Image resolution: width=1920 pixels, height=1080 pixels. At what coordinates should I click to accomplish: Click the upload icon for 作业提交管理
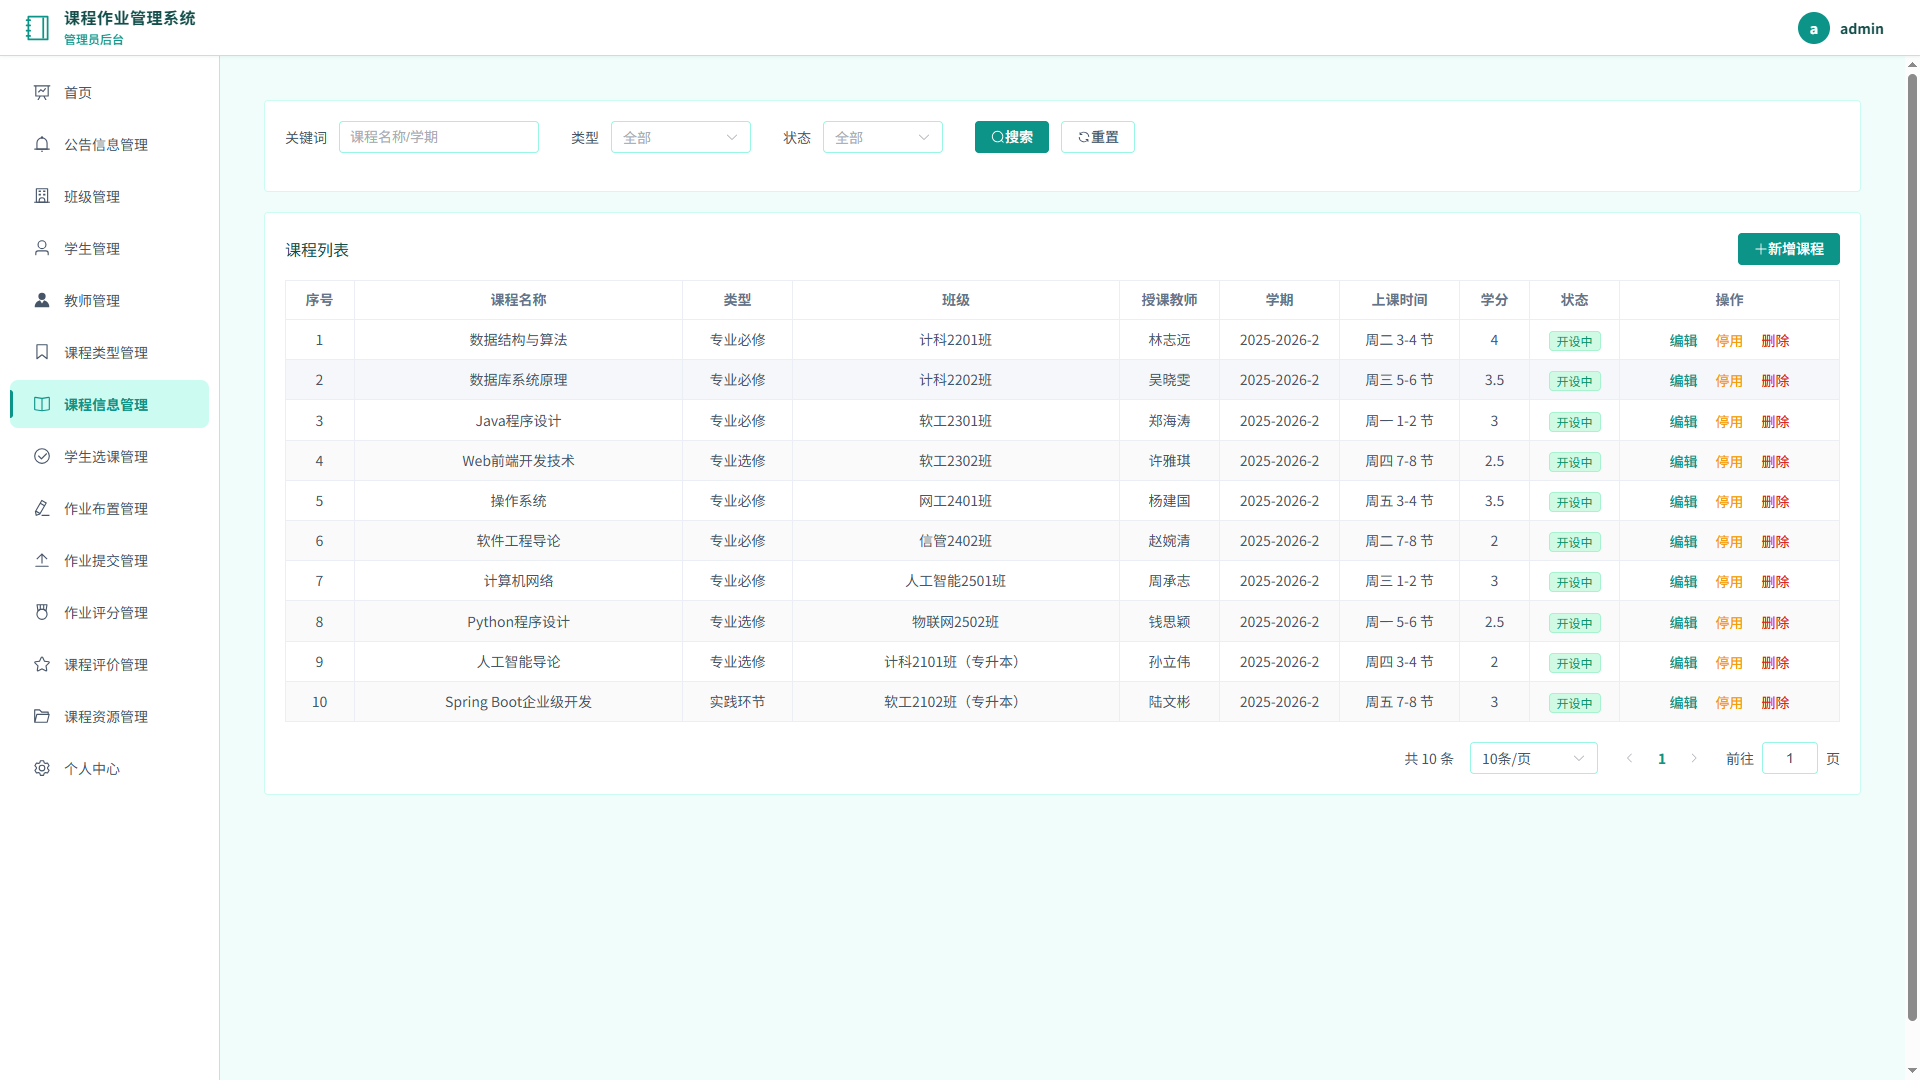pyautogui.click(x=42, y=560)
